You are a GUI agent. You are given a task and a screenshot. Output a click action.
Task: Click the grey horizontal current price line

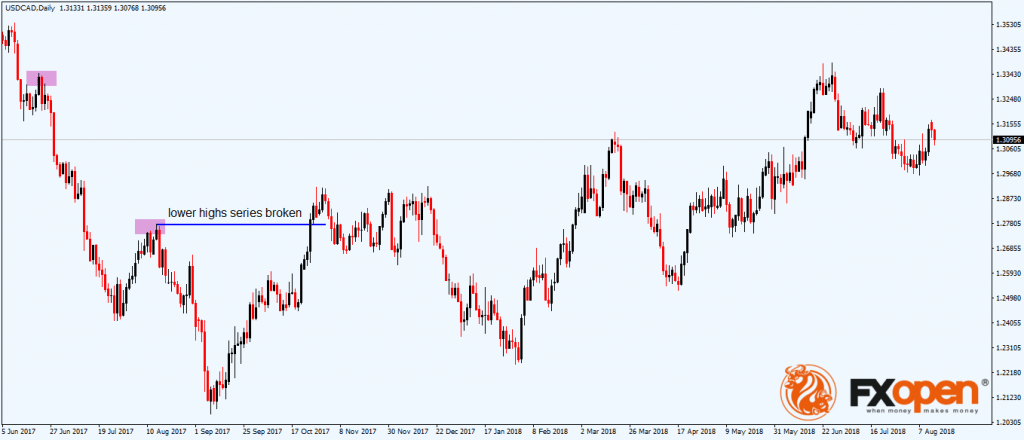click(500, 139)
